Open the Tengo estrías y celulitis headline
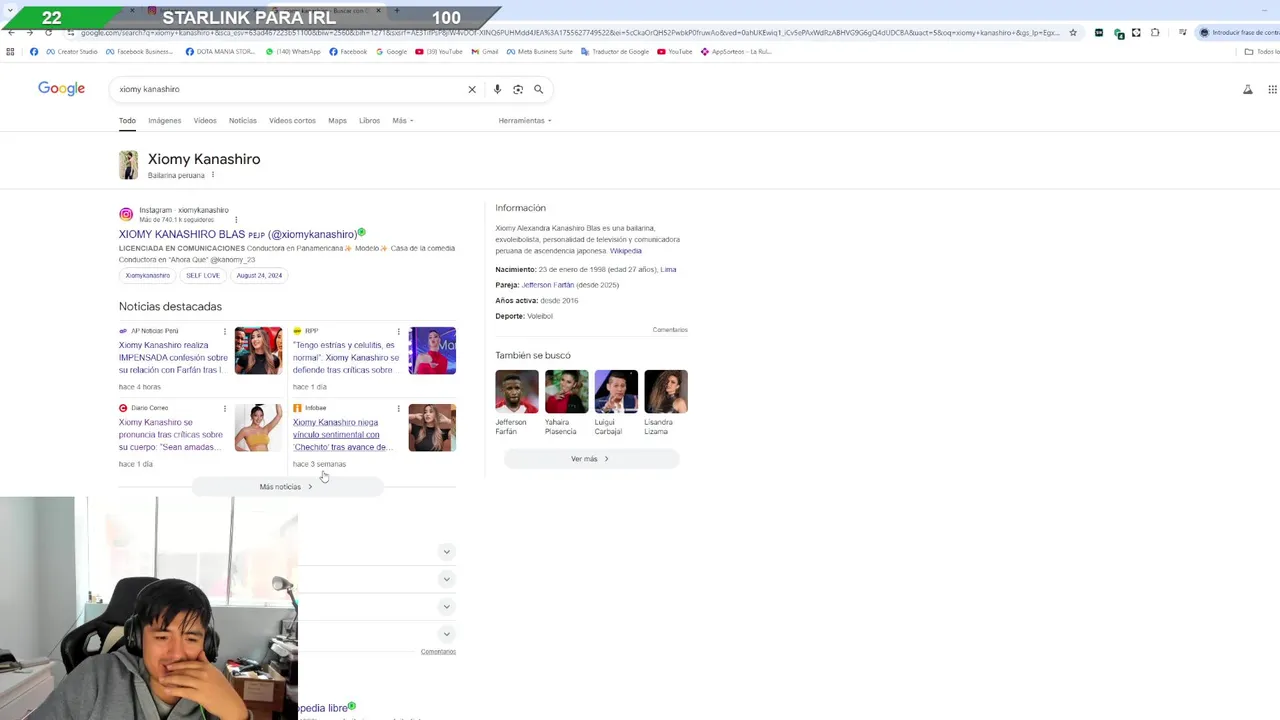The image size is (1280, 720). click(x=346, y=357)
